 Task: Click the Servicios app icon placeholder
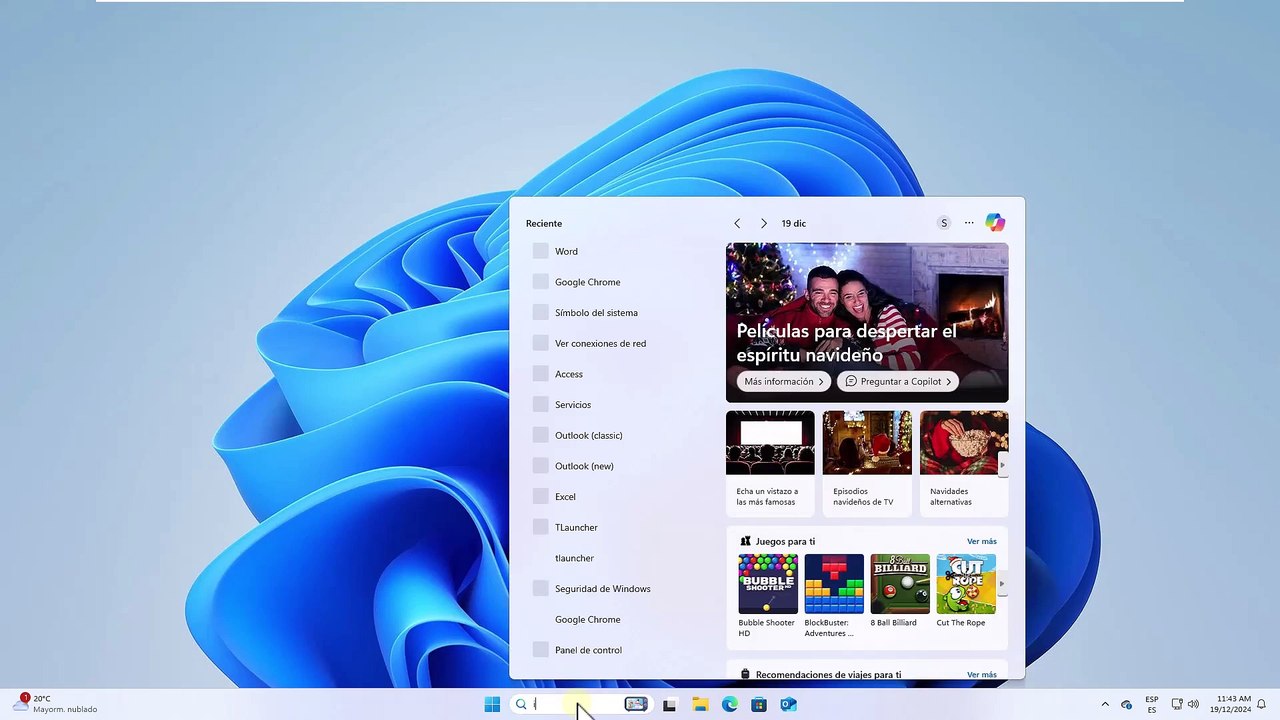click(540, 405)
